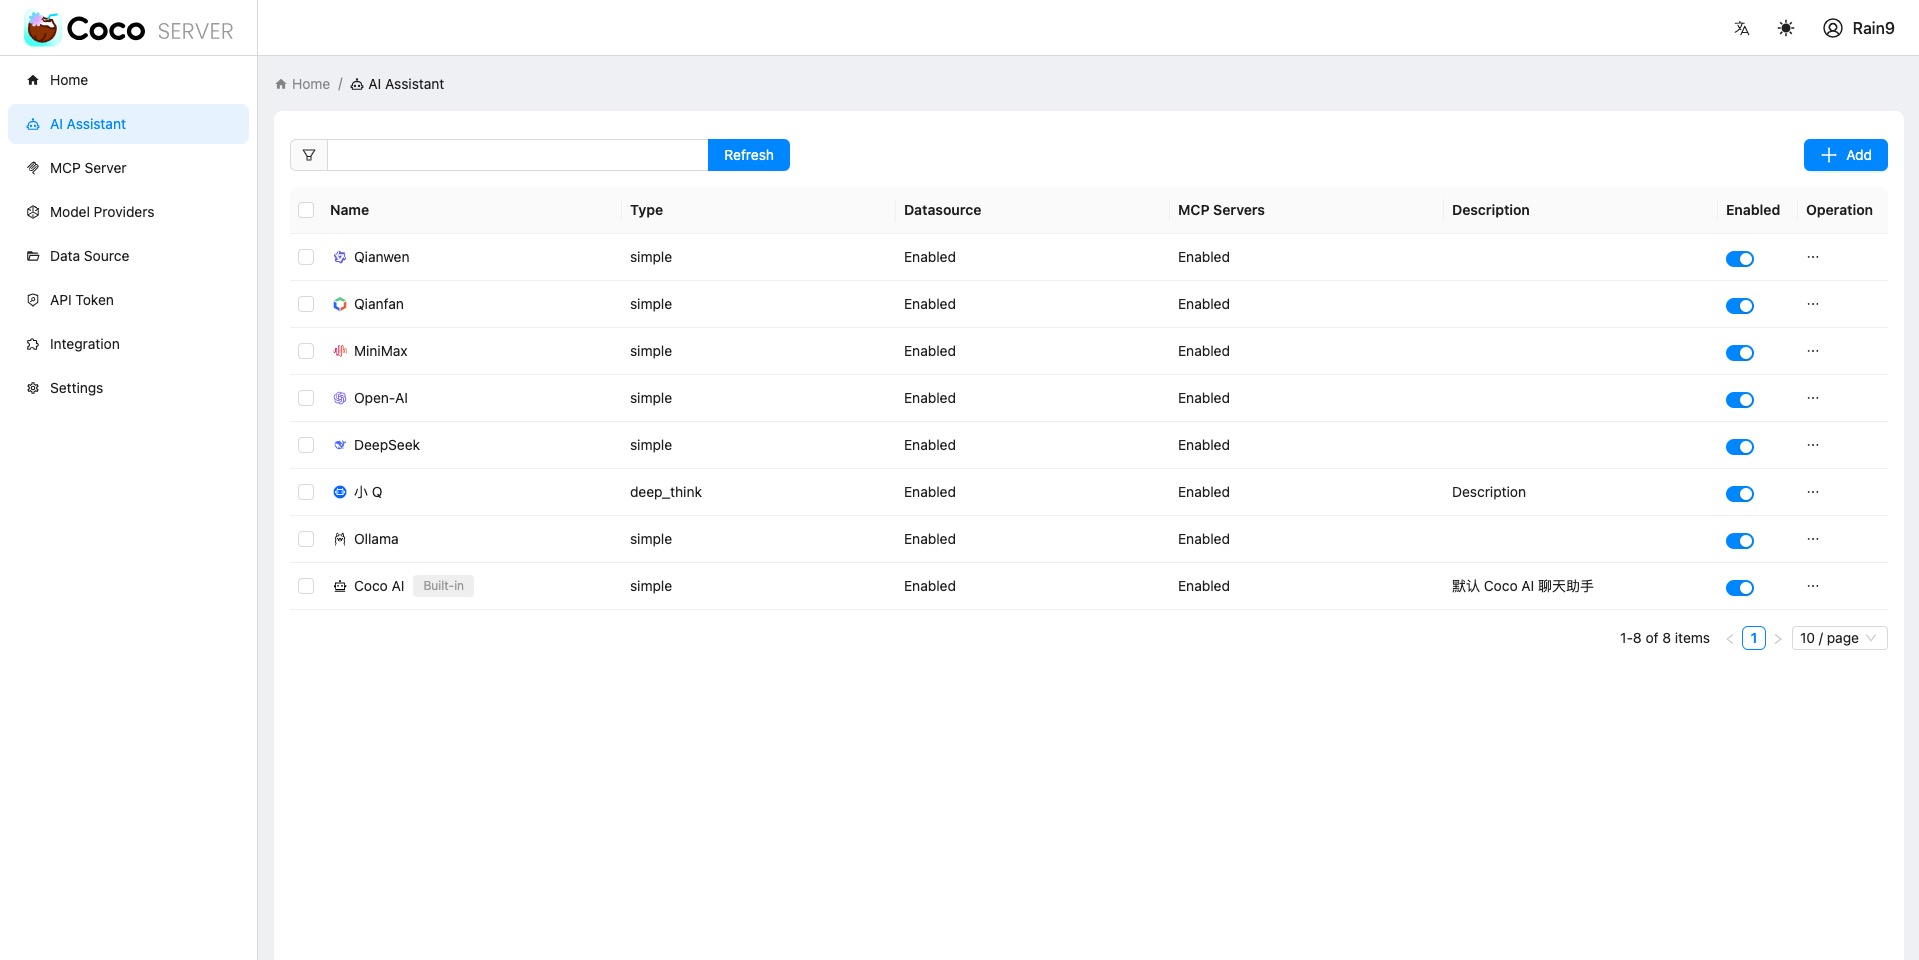
Task: Open operation menu for Qianwen row
Action: click(x=1813, y=257)
